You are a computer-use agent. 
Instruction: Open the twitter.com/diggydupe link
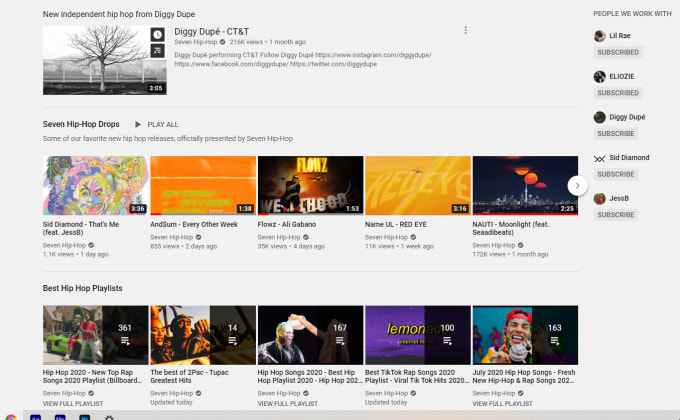(333, 64)
